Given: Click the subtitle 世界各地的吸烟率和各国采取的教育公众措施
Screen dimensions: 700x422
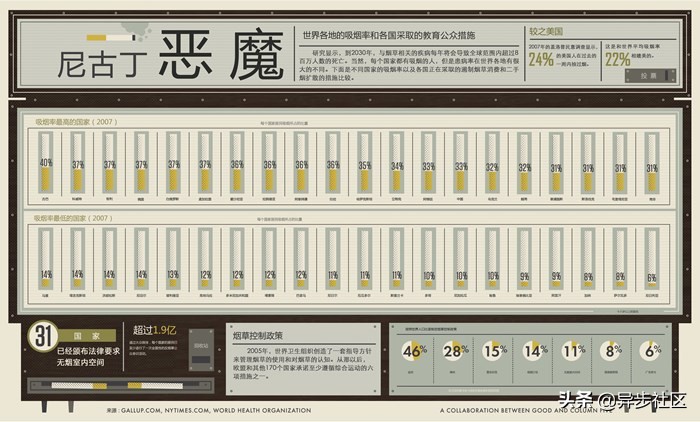Looking at the screenshot, I should (389, 35).
